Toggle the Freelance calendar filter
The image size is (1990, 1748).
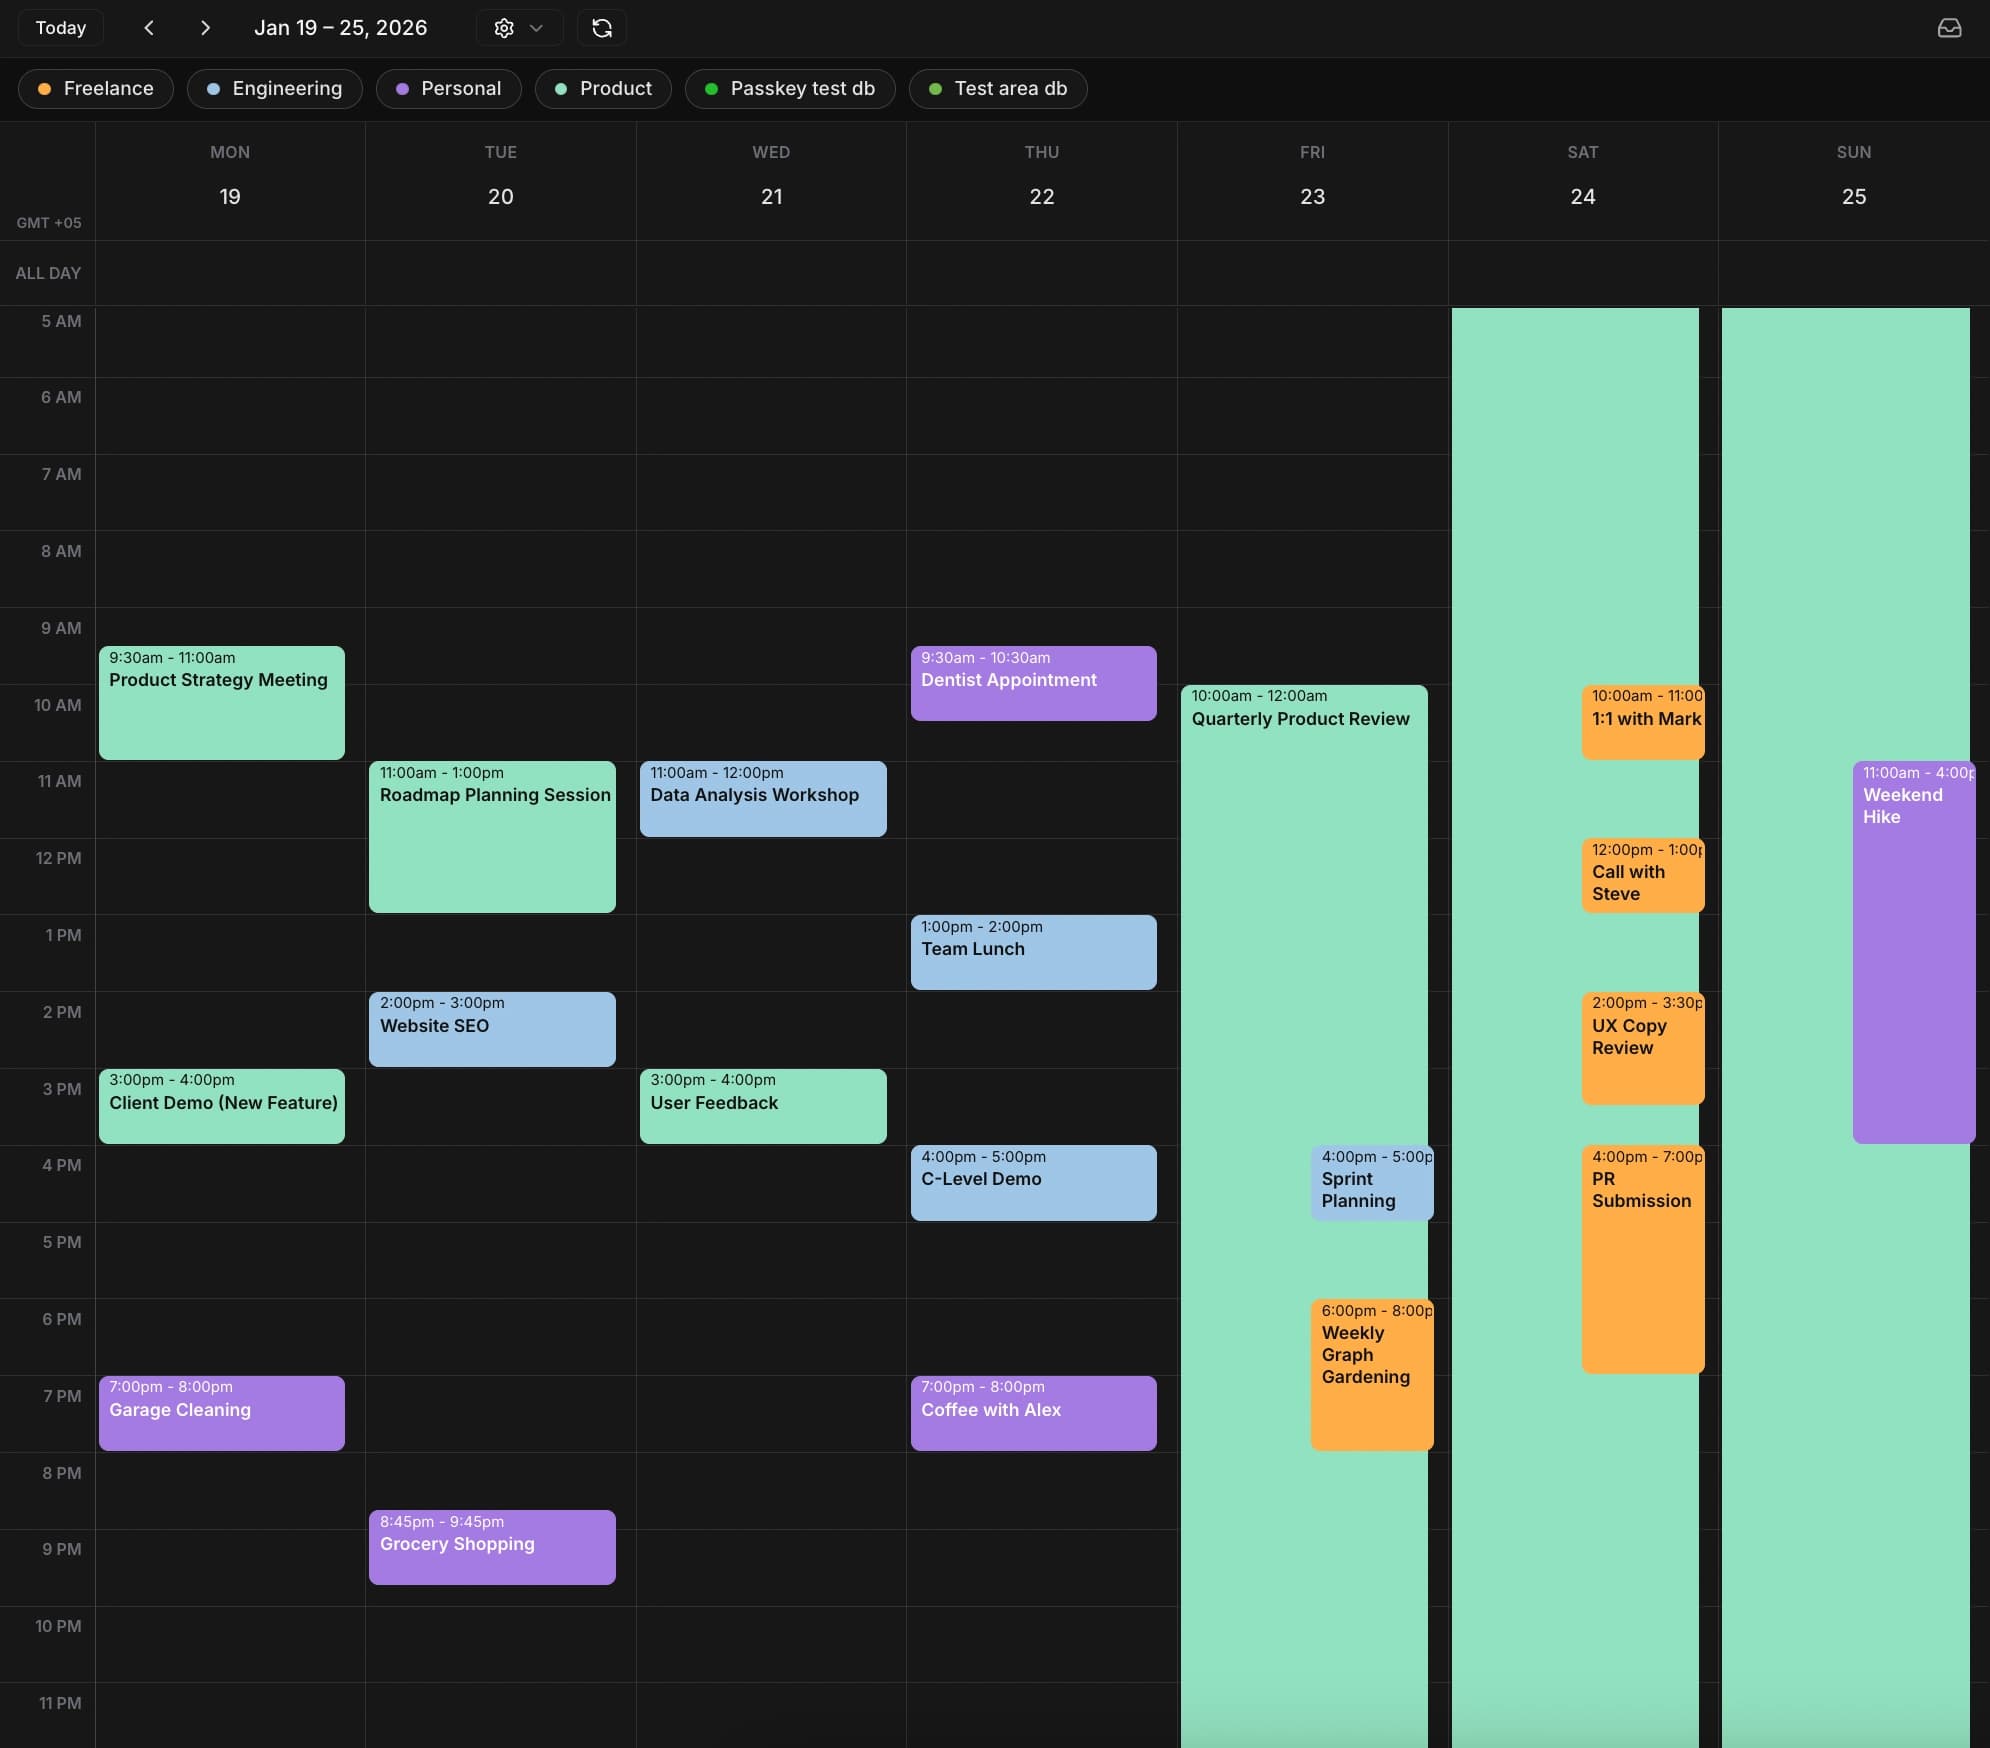96,89
